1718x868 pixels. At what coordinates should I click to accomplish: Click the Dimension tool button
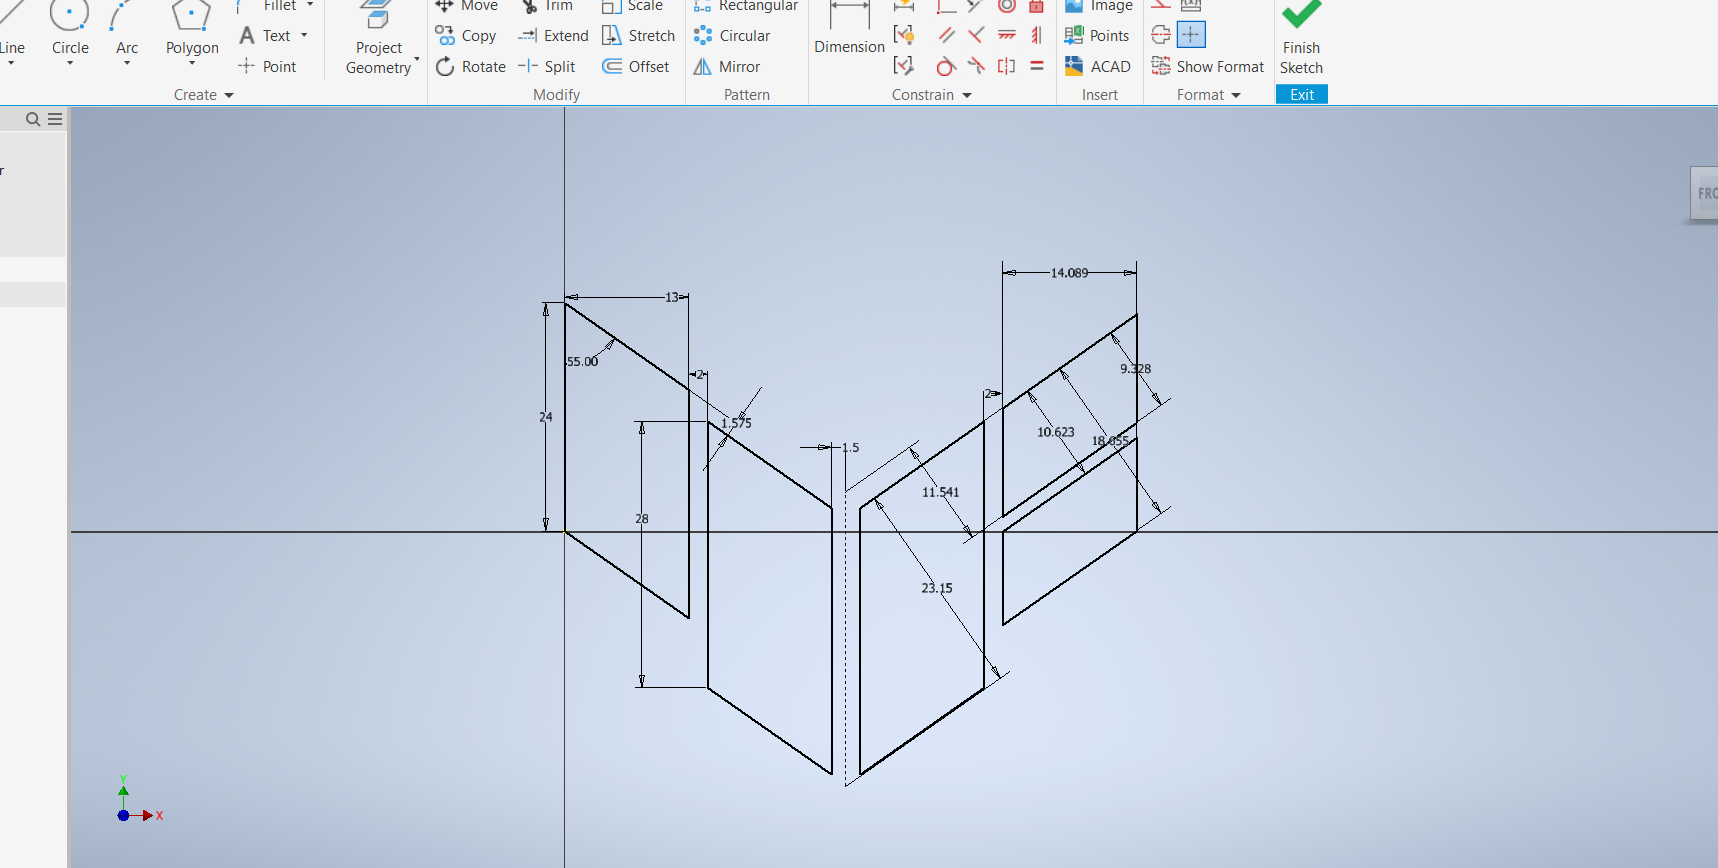pyautogui.click(x=849, y=30)
